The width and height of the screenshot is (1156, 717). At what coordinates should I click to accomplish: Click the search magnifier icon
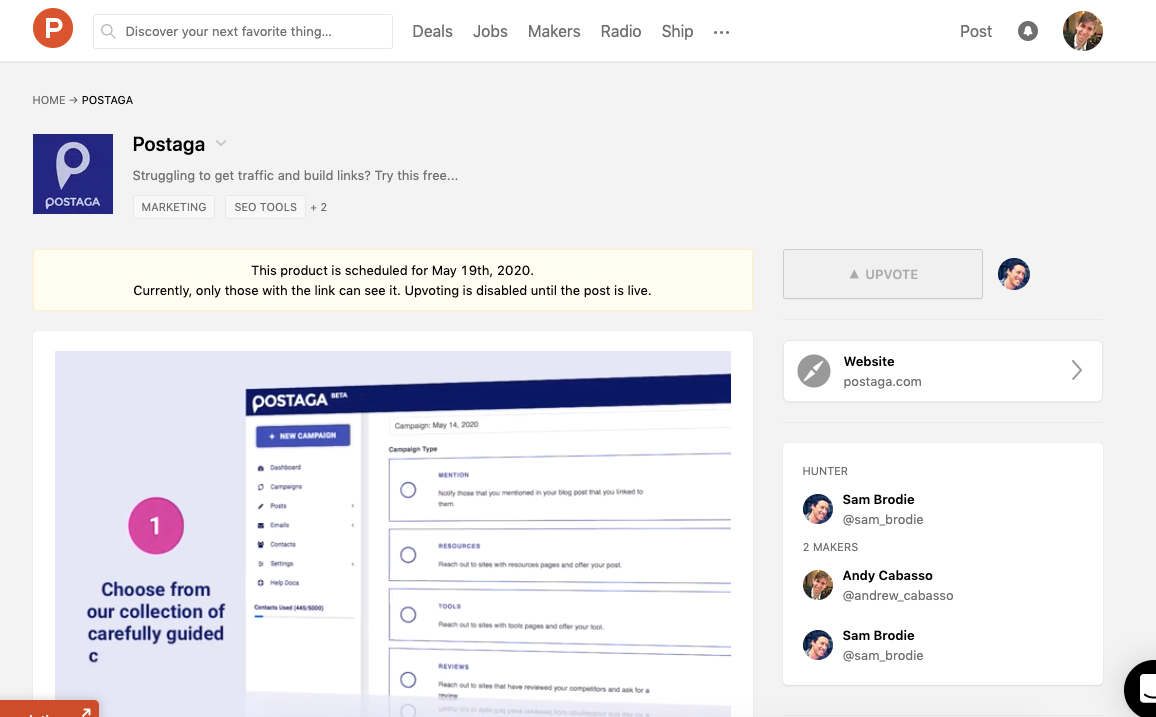tap(108, 31)
